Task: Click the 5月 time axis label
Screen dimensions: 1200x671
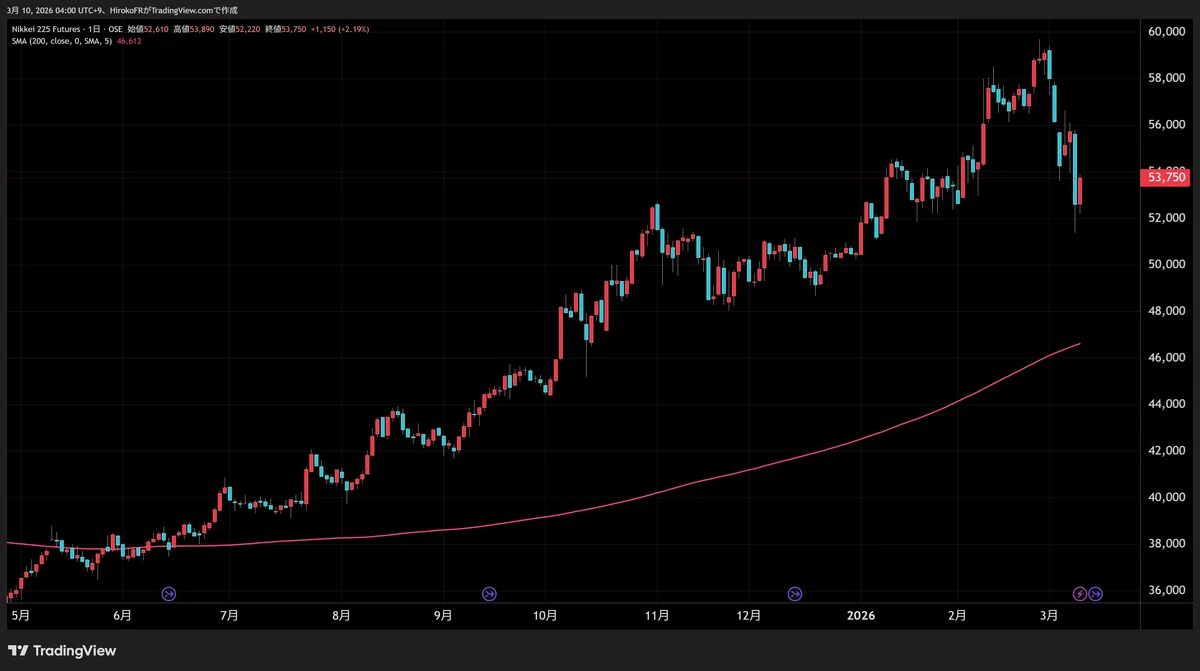Action: (x=20, y=616)
